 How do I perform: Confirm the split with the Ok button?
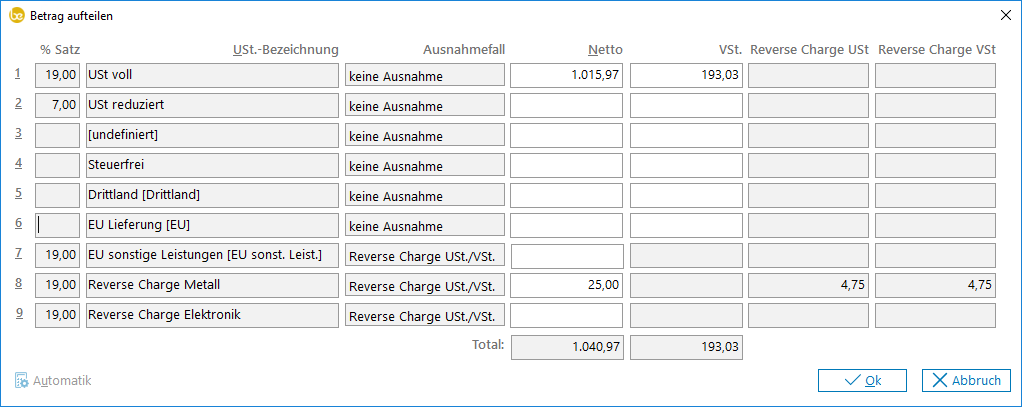click(x=862, y=380)
